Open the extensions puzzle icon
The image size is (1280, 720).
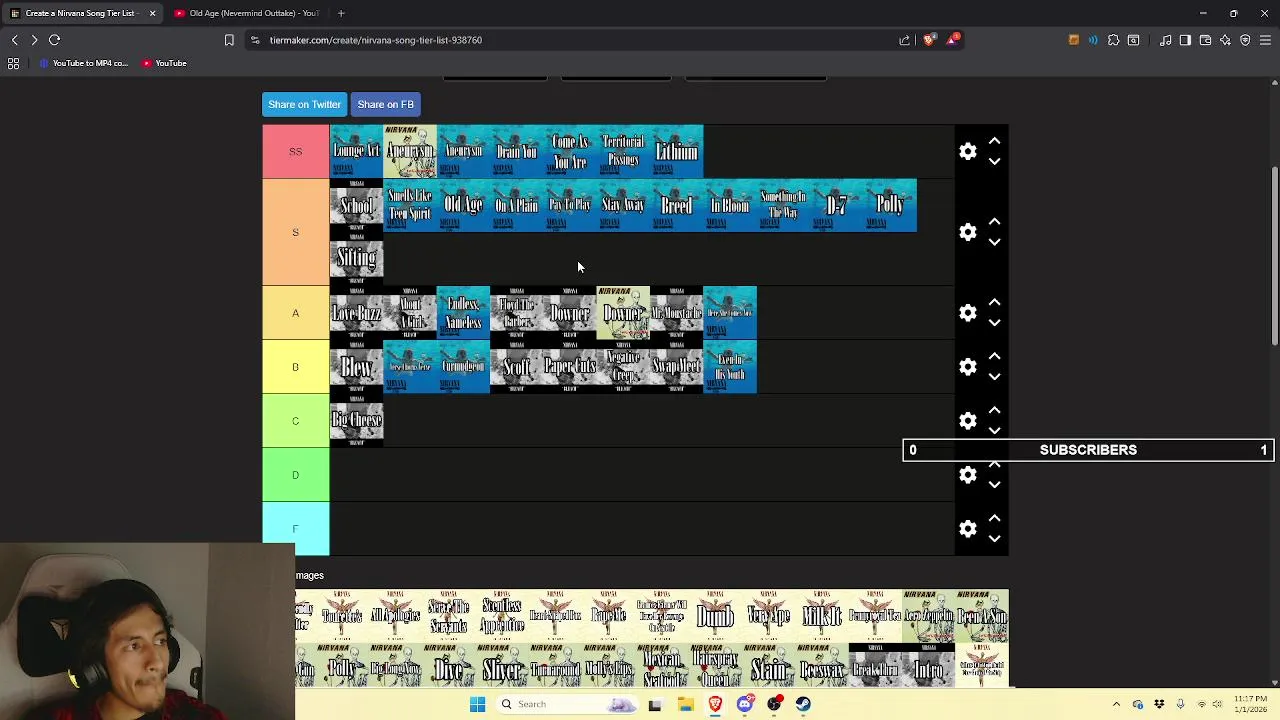click(x=1113, y=40)
